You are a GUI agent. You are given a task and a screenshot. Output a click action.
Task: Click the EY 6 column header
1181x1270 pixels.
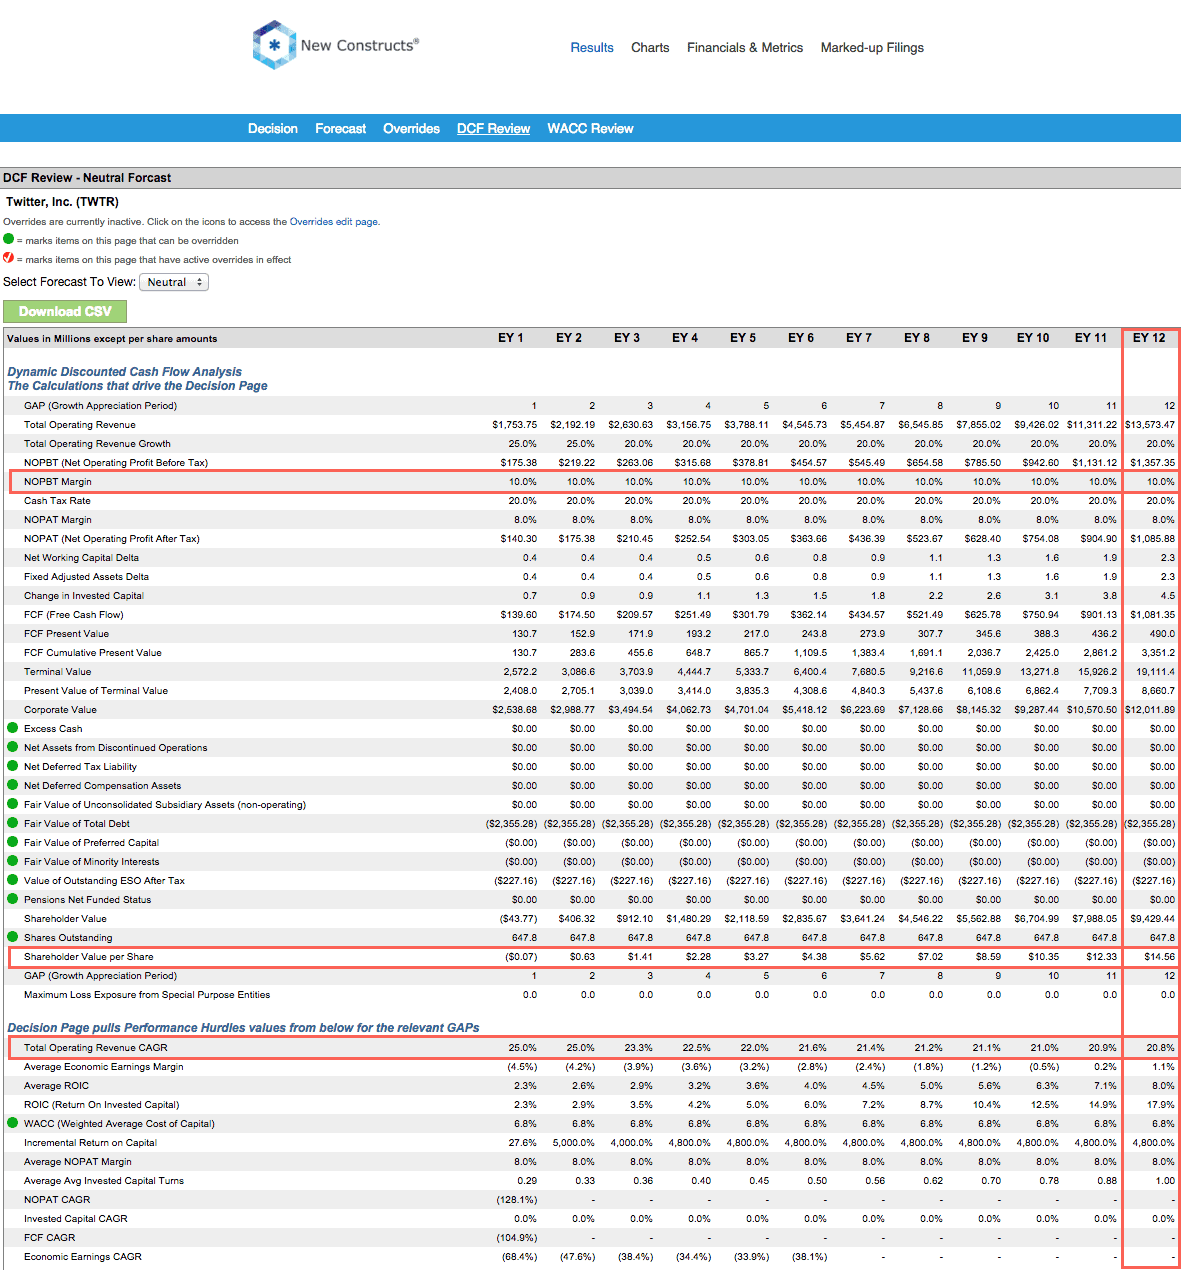pyautogui.click(x=801, y=338)
